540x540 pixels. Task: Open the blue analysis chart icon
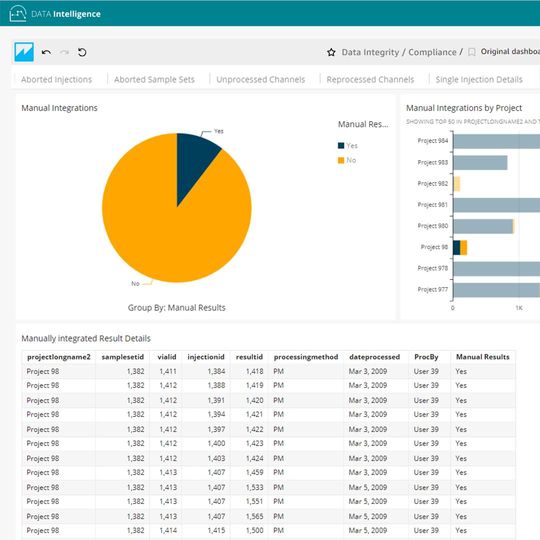[24, 52]
